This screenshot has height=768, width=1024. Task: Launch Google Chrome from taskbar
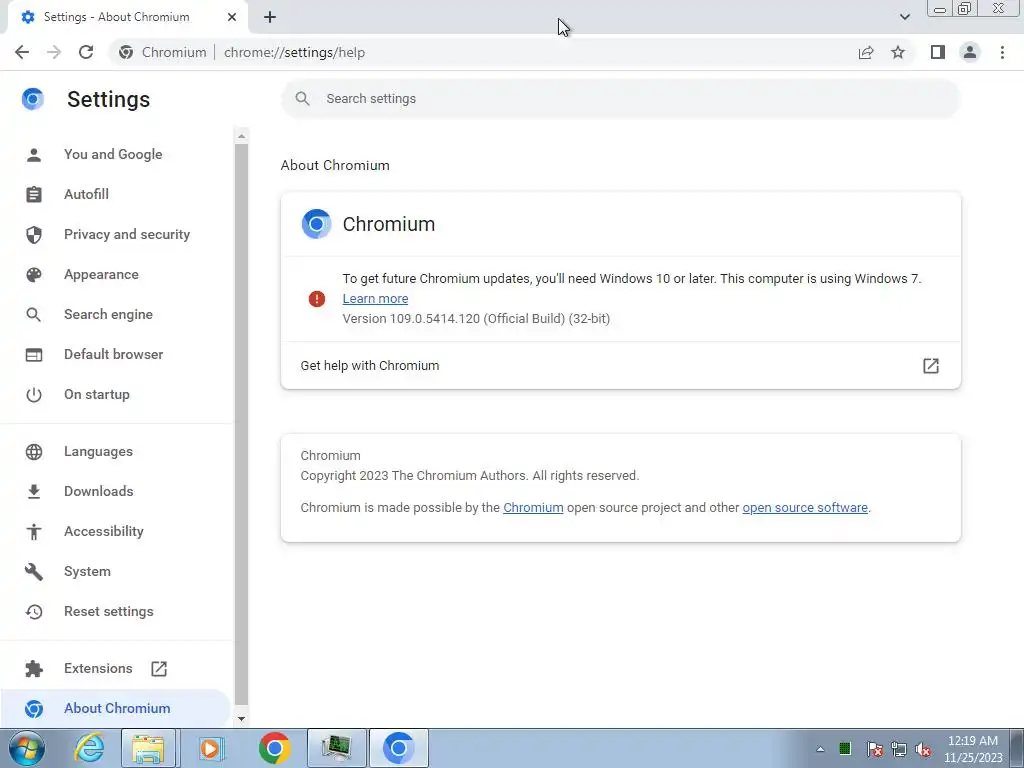[274, 748]
